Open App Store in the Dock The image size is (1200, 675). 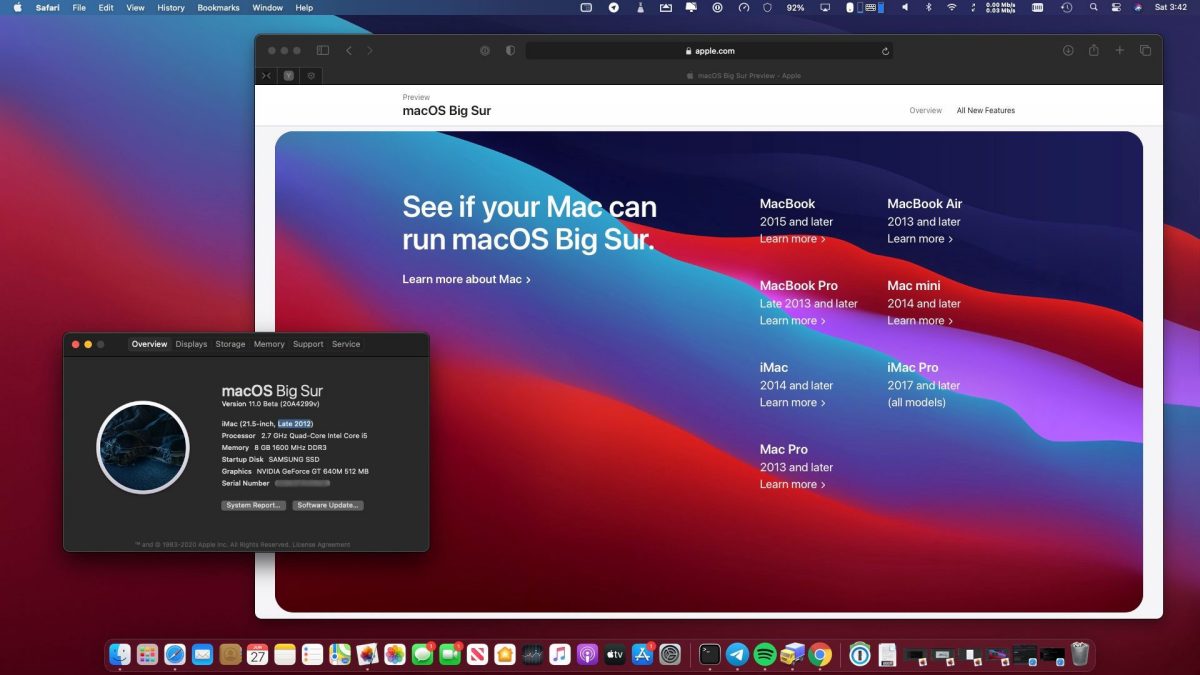pos(642,654)
